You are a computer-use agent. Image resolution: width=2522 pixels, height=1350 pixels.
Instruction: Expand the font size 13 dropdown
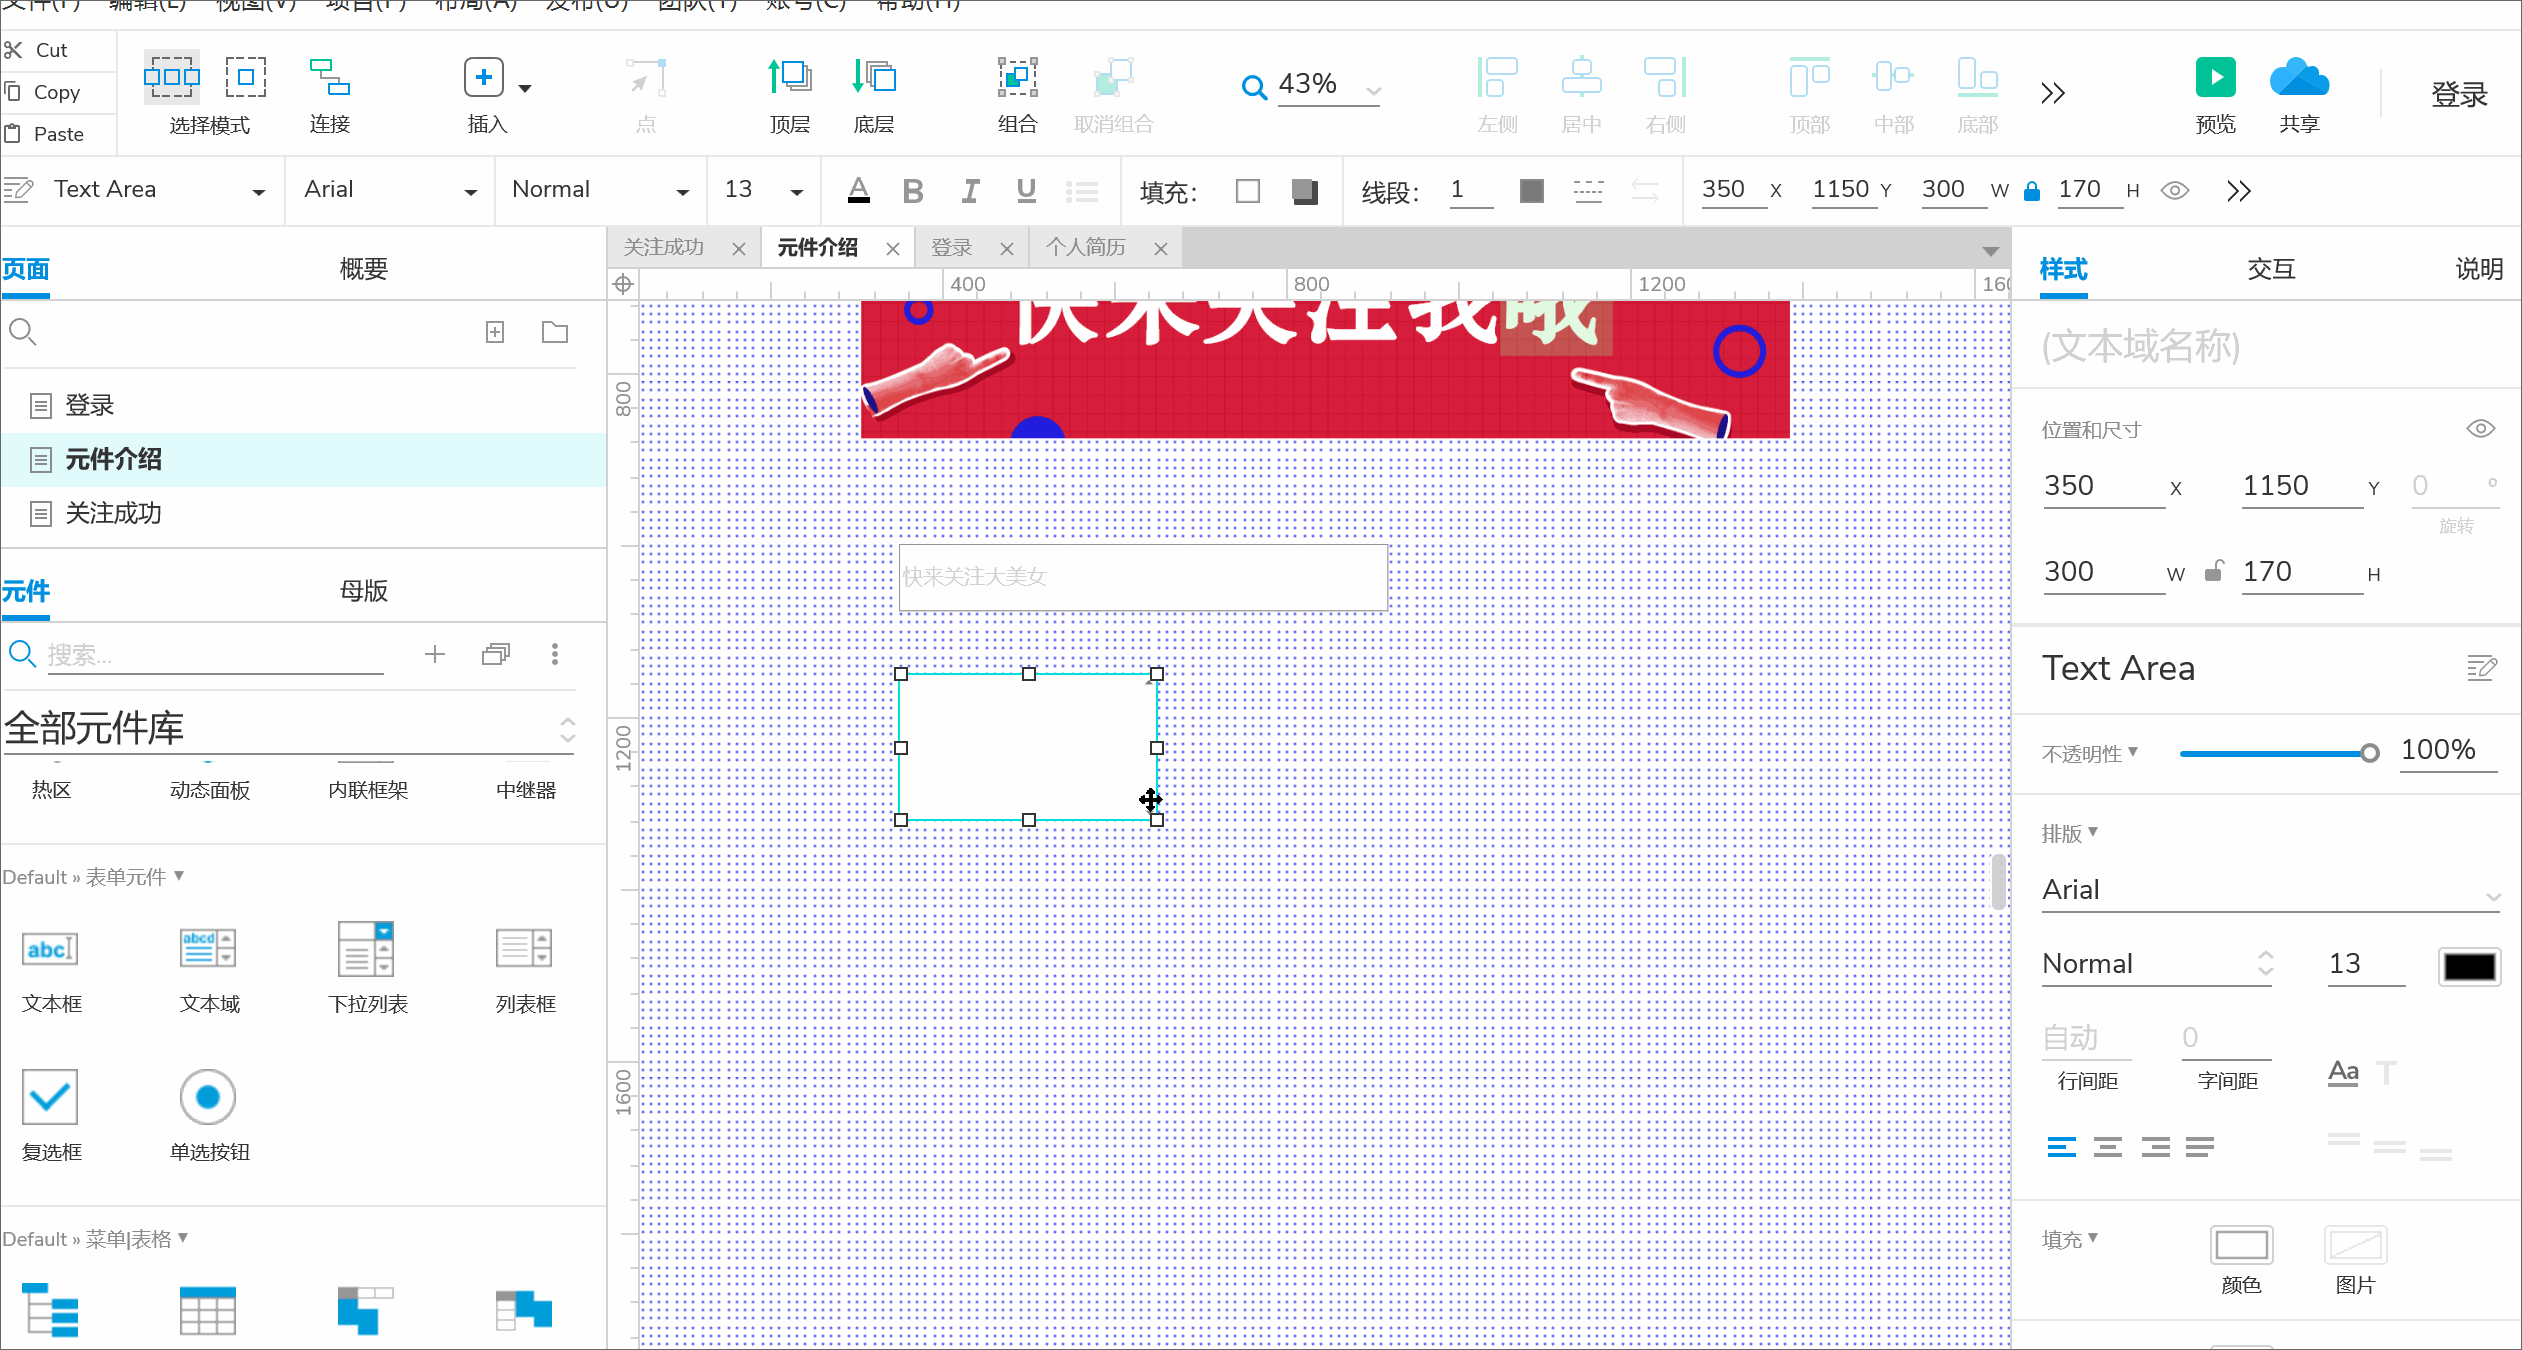(796, 191)
